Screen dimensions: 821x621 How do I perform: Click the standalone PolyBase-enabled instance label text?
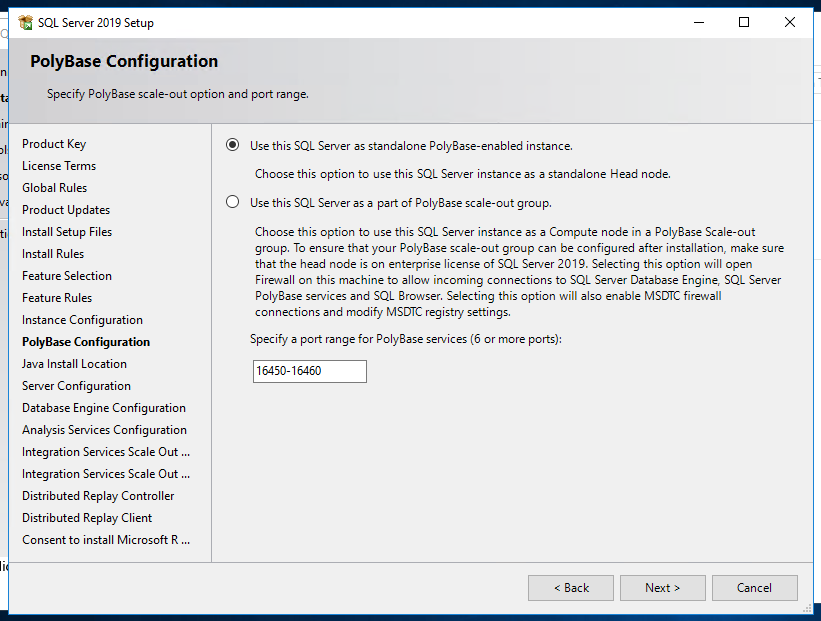coord(411,146)
